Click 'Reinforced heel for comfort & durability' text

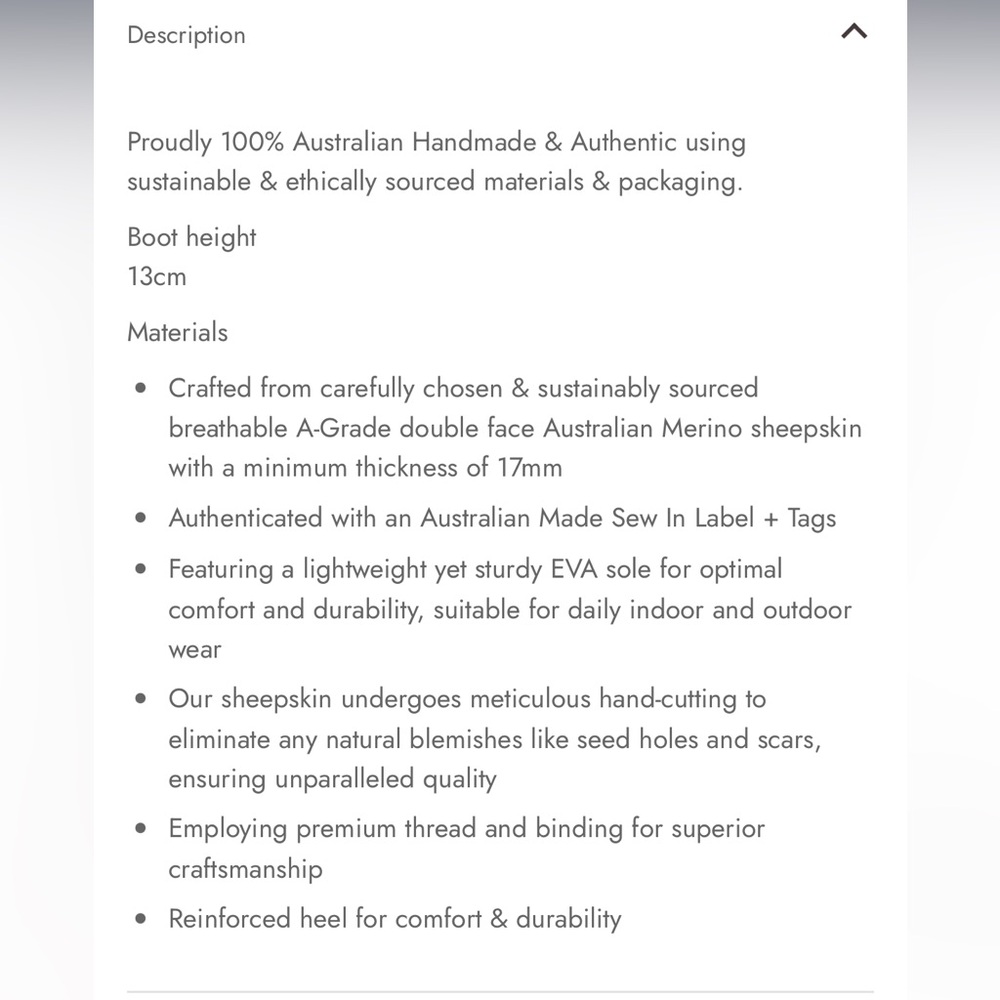(395, 919)
